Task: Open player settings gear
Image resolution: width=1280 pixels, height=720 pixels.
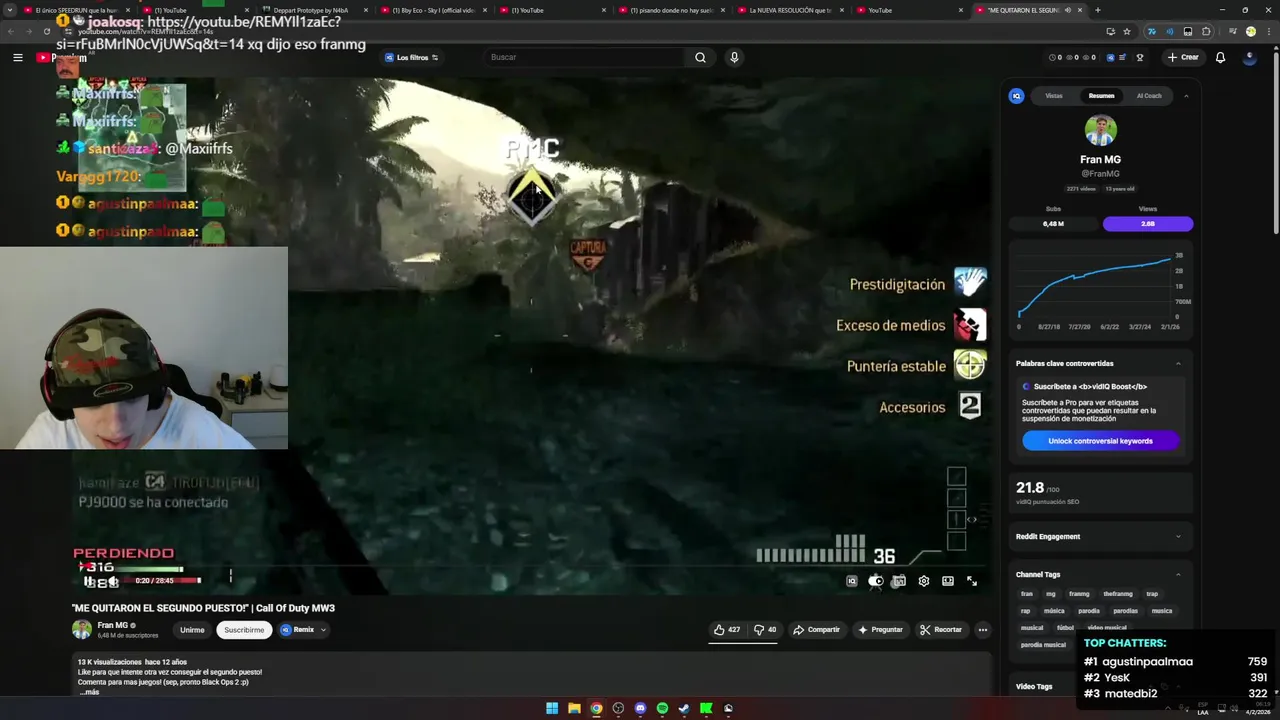Action: [924, 581]
